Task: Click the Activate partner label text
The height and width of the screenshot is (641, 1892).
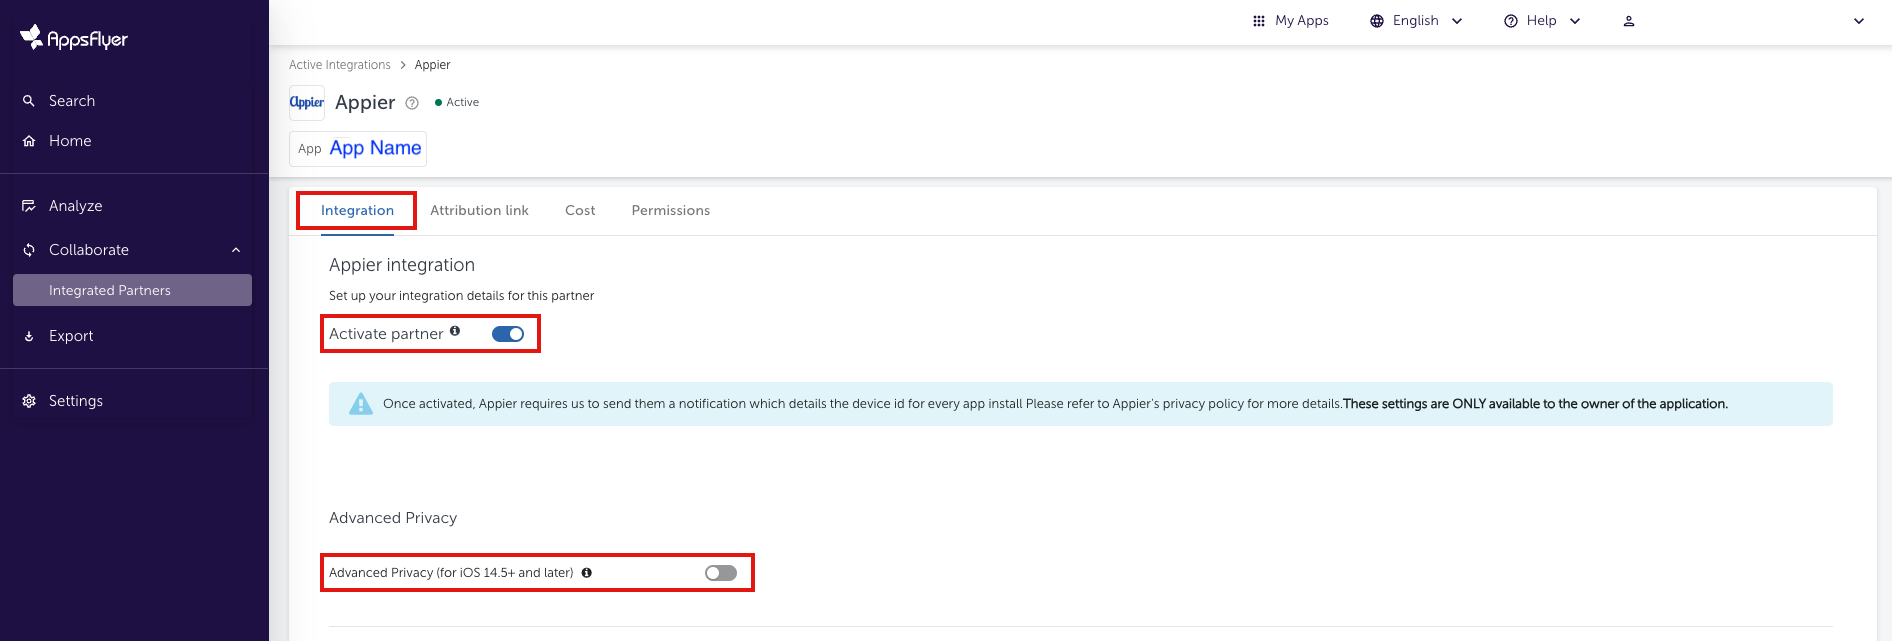Action: pyautogui.click(x=386, y=334)
